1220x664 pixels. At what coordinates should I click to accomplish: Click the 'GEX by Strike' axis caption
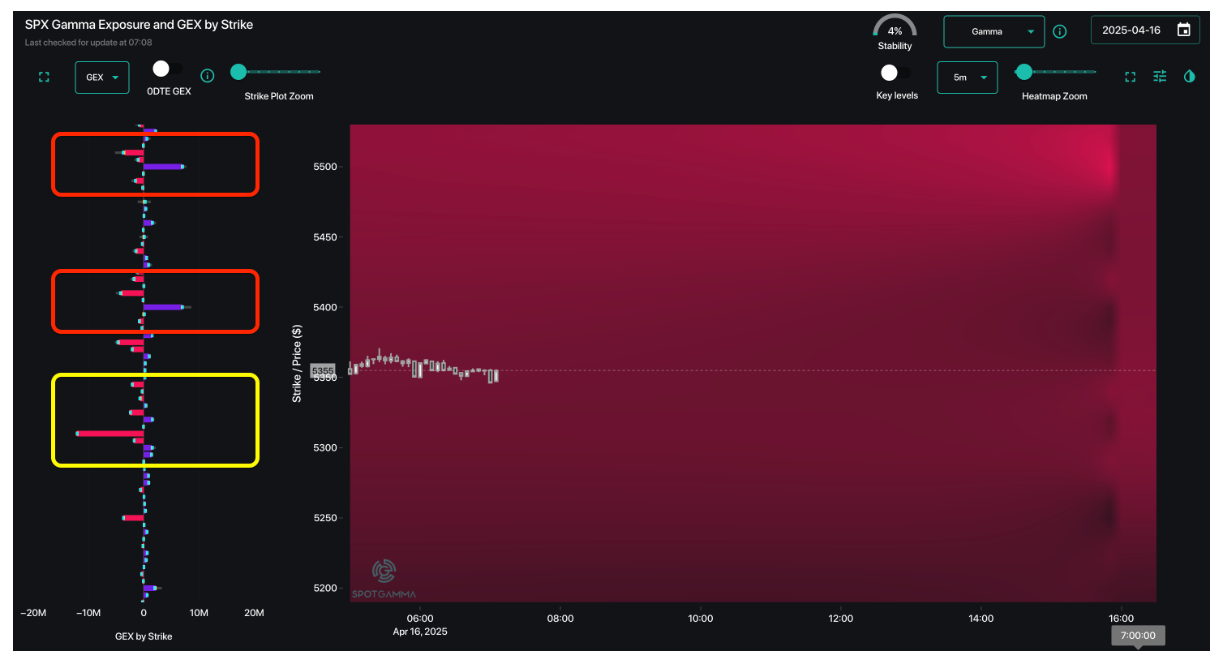point(144,636)
